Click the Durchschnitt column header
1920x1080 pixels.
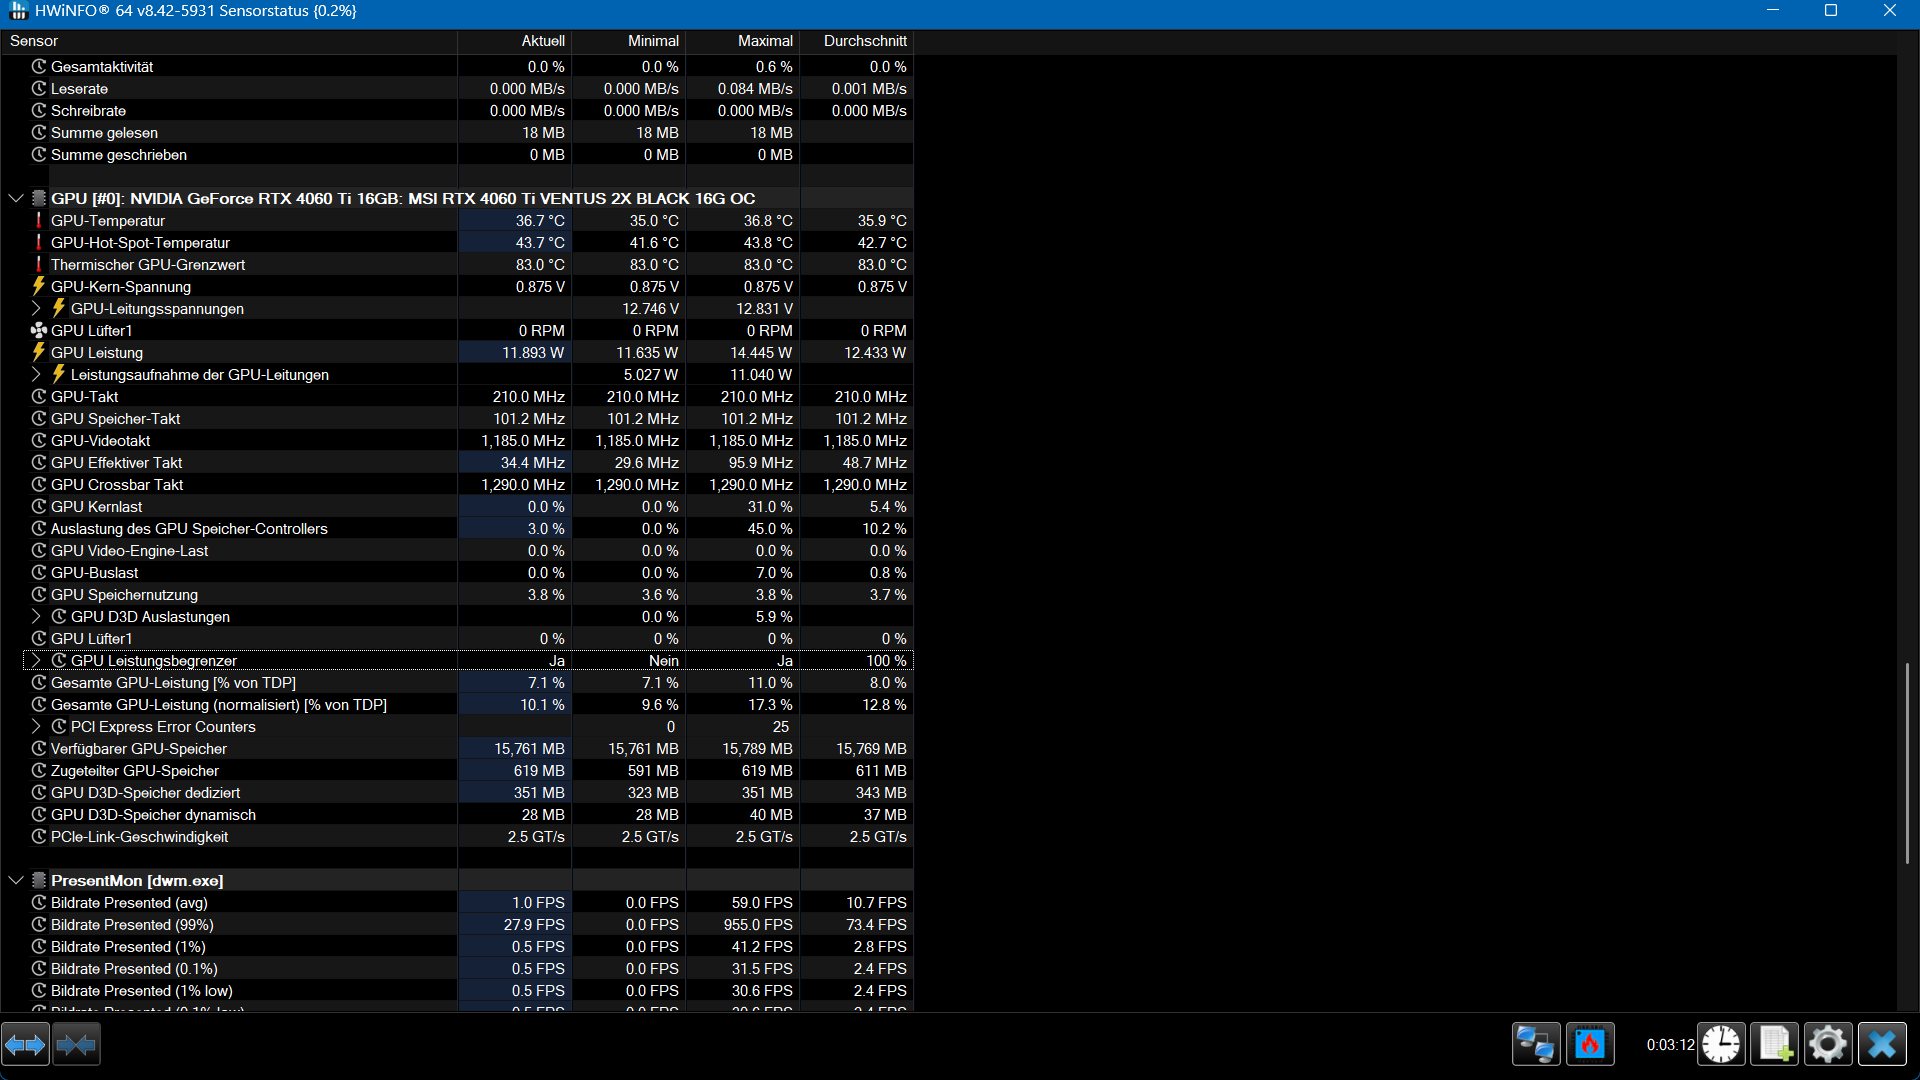tap(864, 41)
